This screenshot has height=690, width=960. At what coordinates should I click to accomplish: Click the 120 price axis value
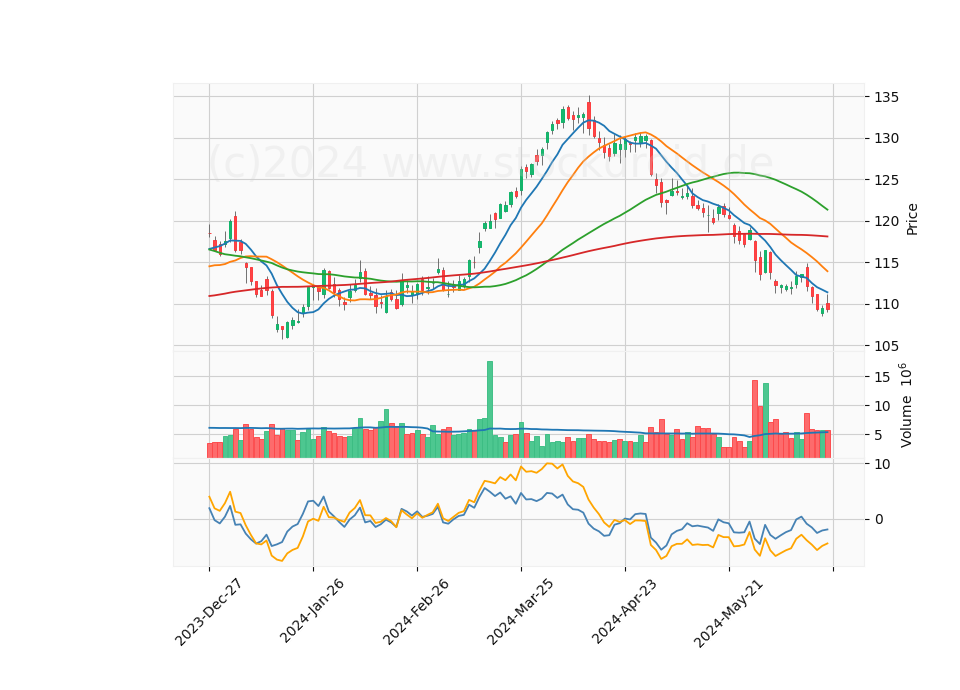click(x=886, y=222)
